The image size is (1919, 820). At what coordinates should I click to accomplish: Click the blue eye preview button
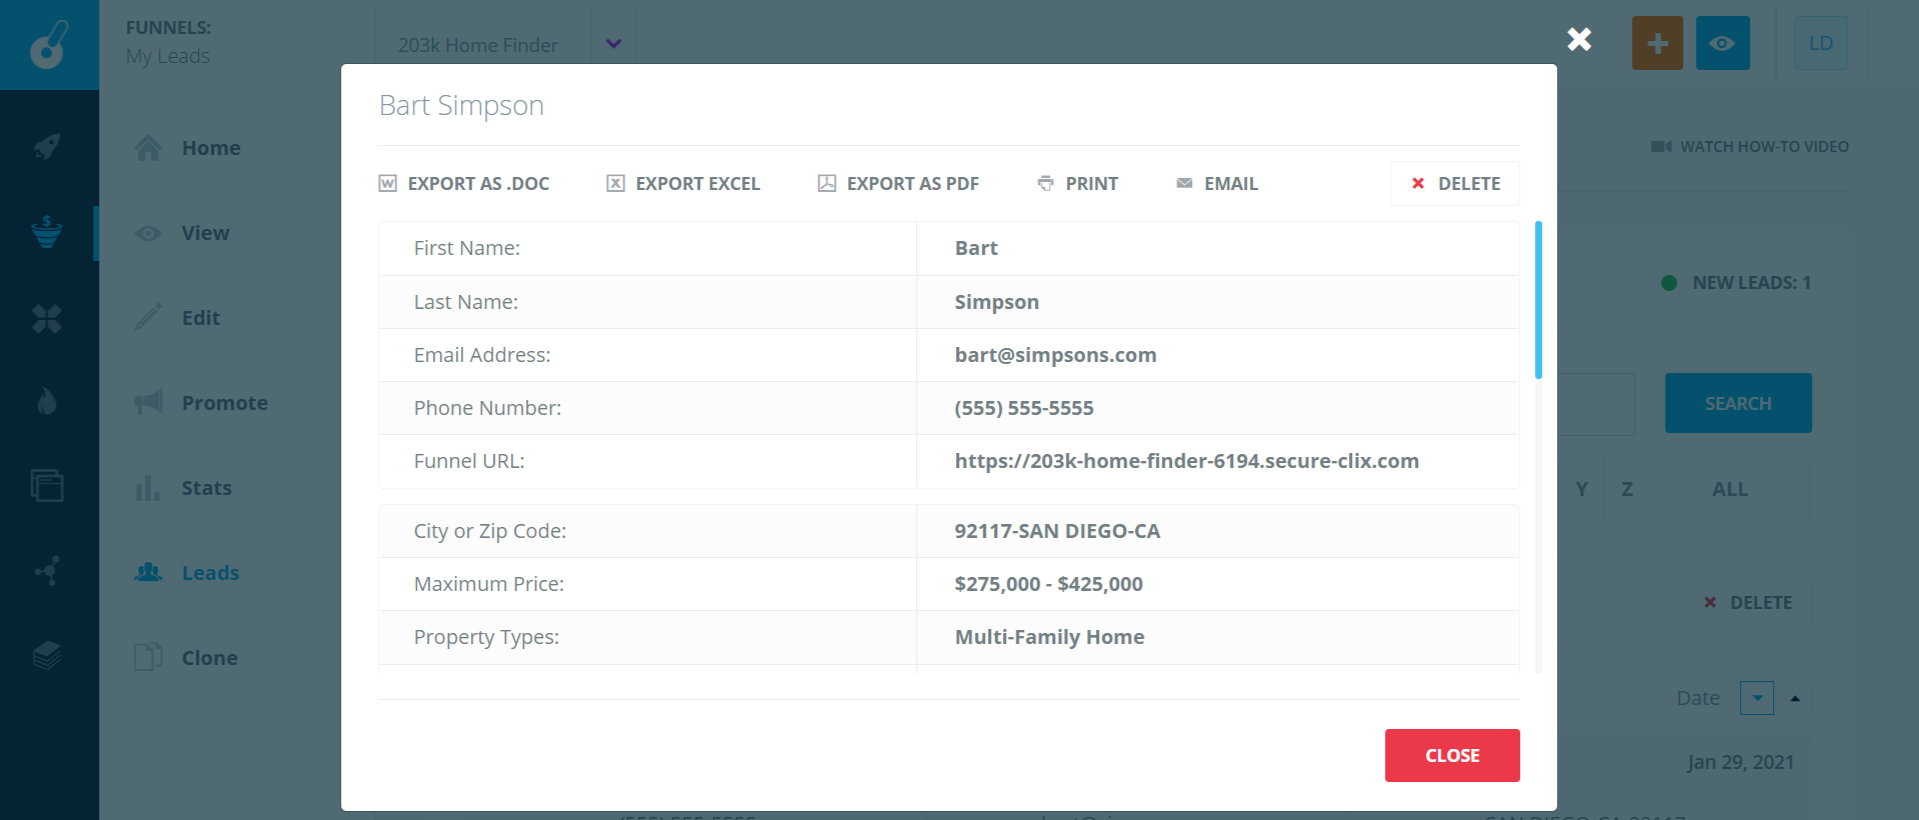1722,43
